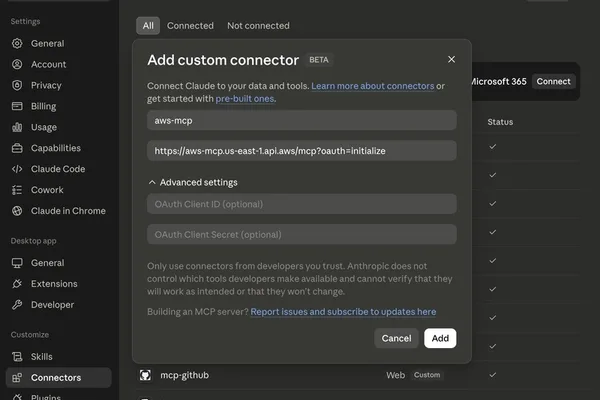Click the Capabilities toolbox icon
The height and width of the screenshot is (400, 600).
17,148
